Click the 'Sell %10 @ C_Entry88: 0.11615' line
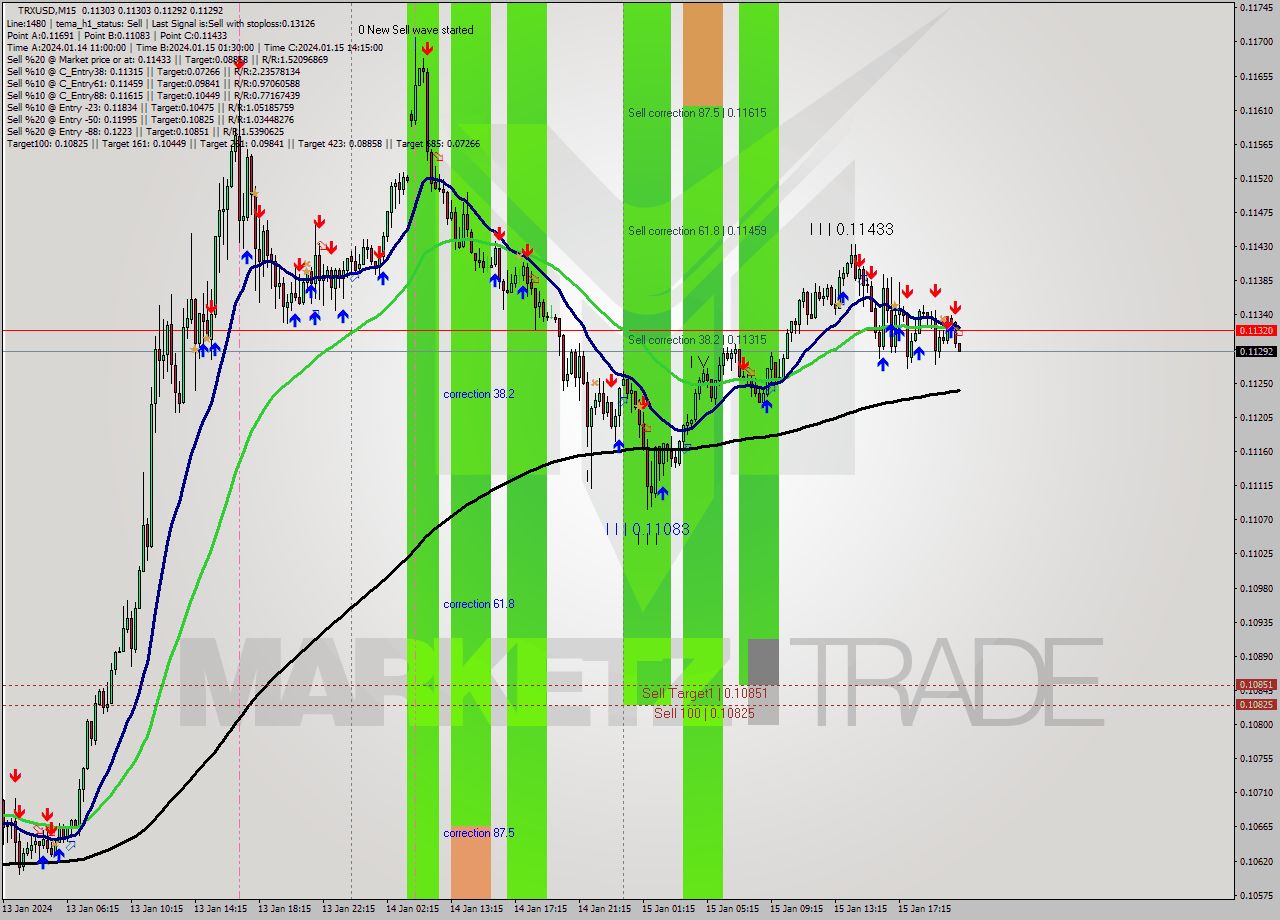The width and height of the screenshot is (1280, 920). (153, 95)
